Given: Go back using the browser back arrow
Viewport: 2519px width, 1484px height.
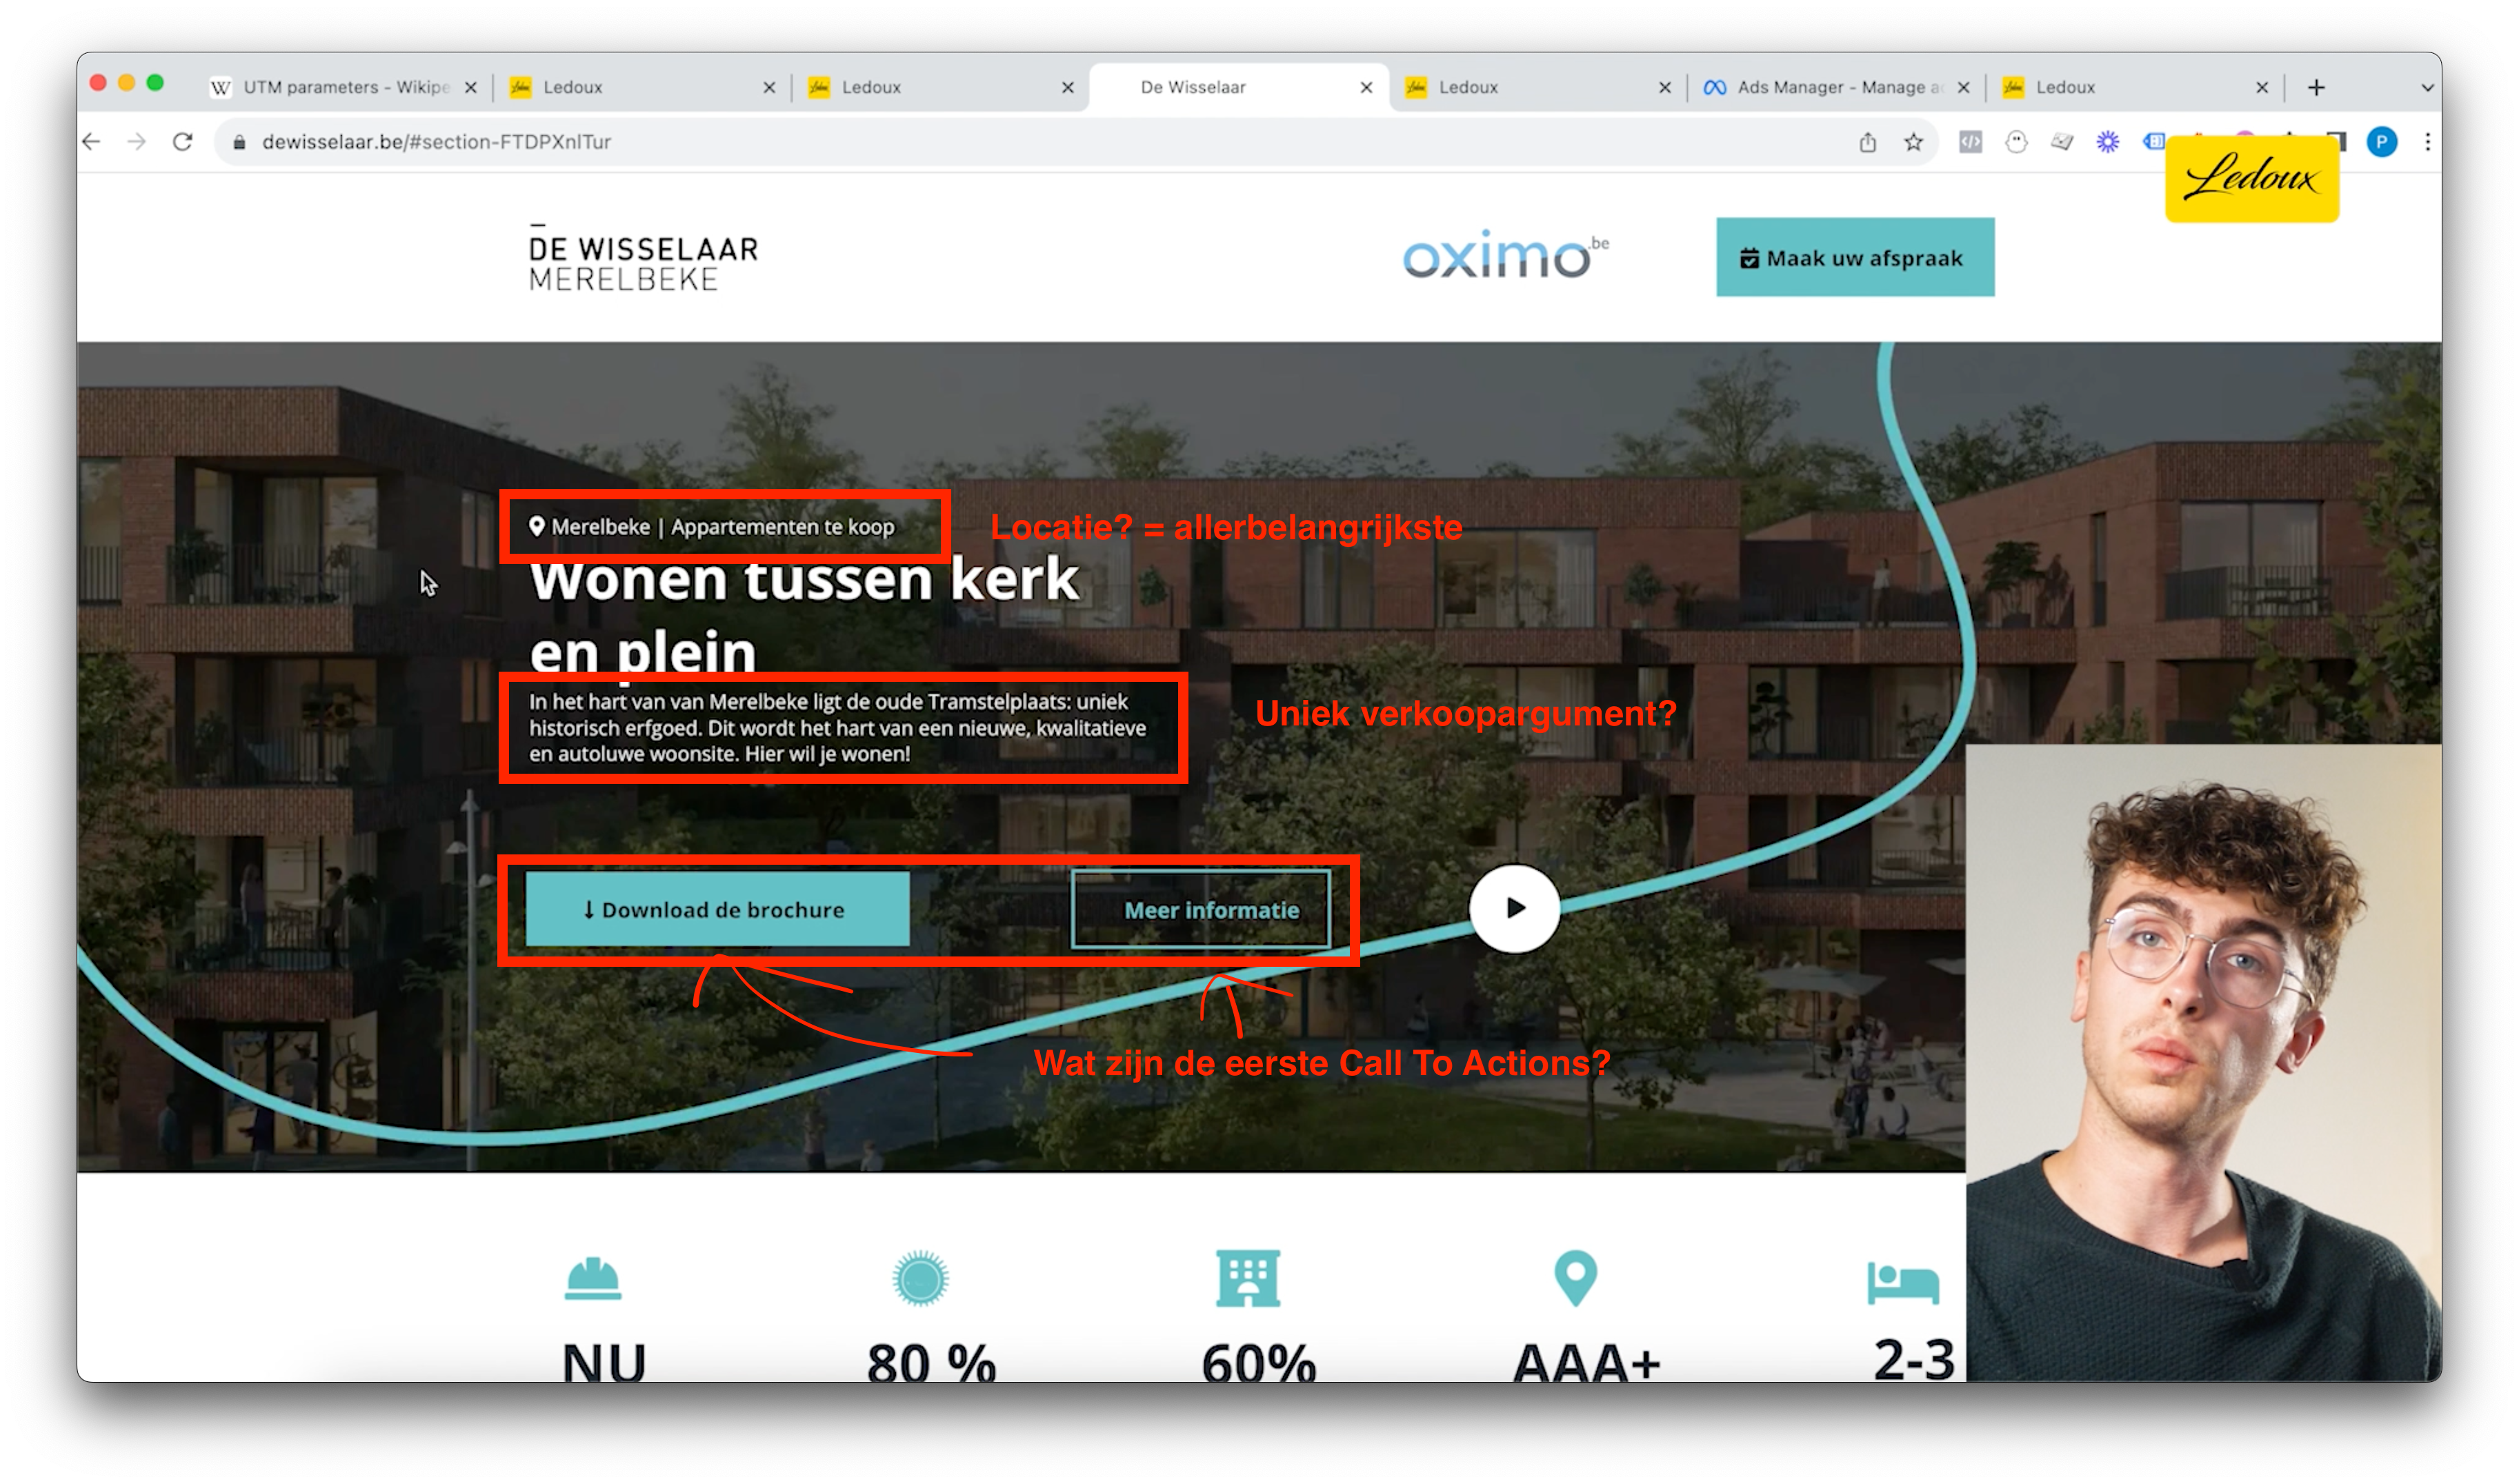Looking at the screenshot, I should coord(92,142).
